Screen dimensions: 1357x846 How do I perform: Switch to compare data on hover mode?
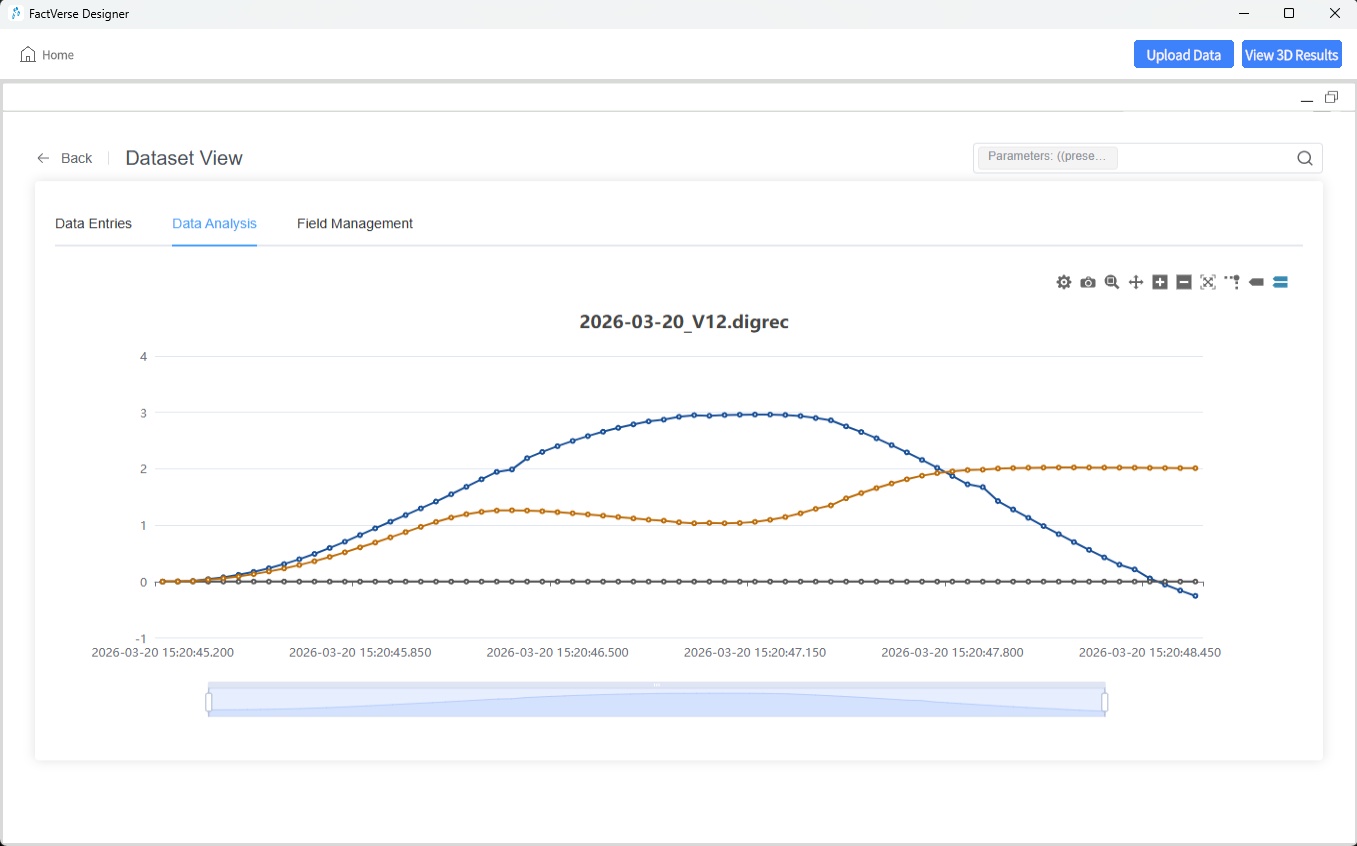[x=1280, y=282]
